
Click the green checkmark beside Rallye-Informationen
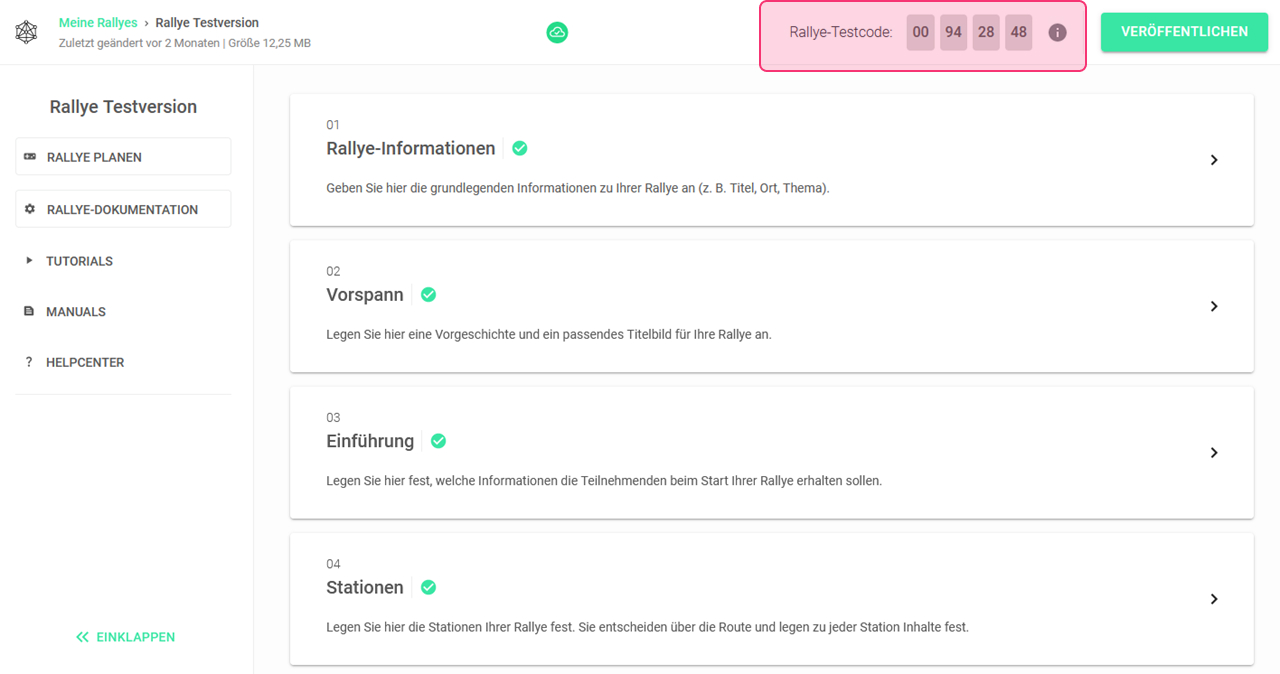point(520,148)
